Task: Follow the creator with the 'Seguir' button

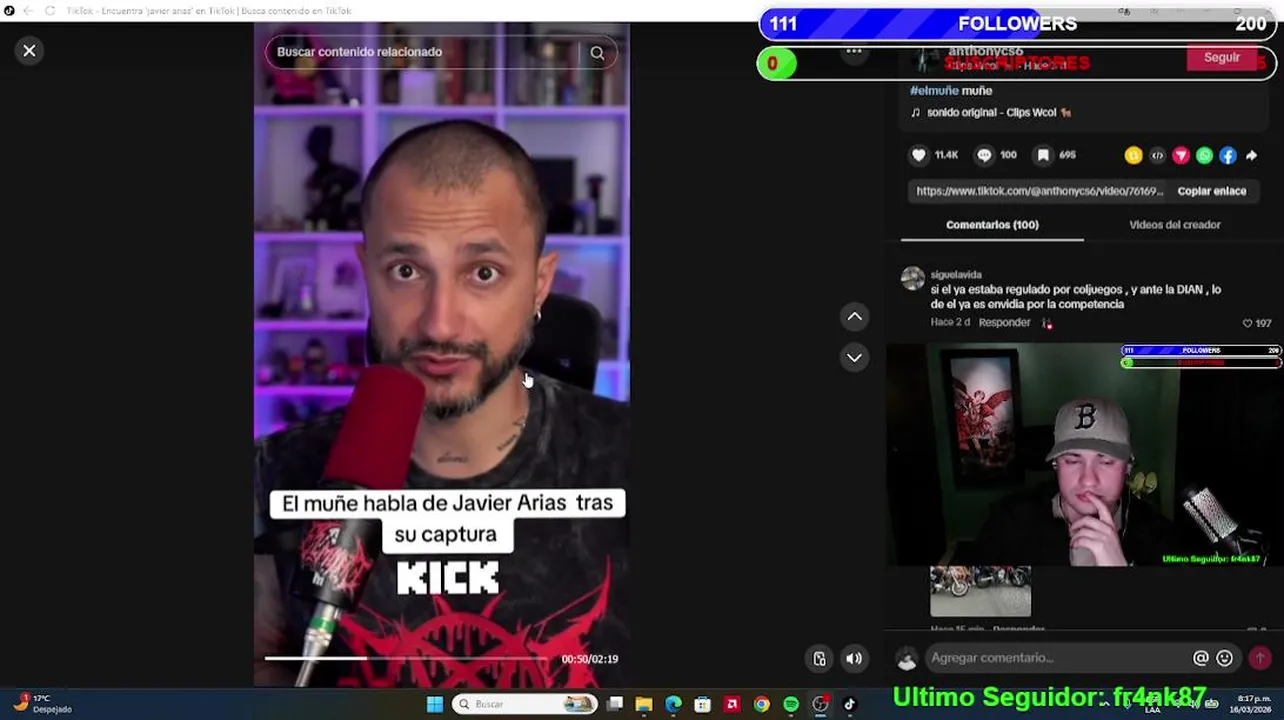Action: (x=1221, y=58)
